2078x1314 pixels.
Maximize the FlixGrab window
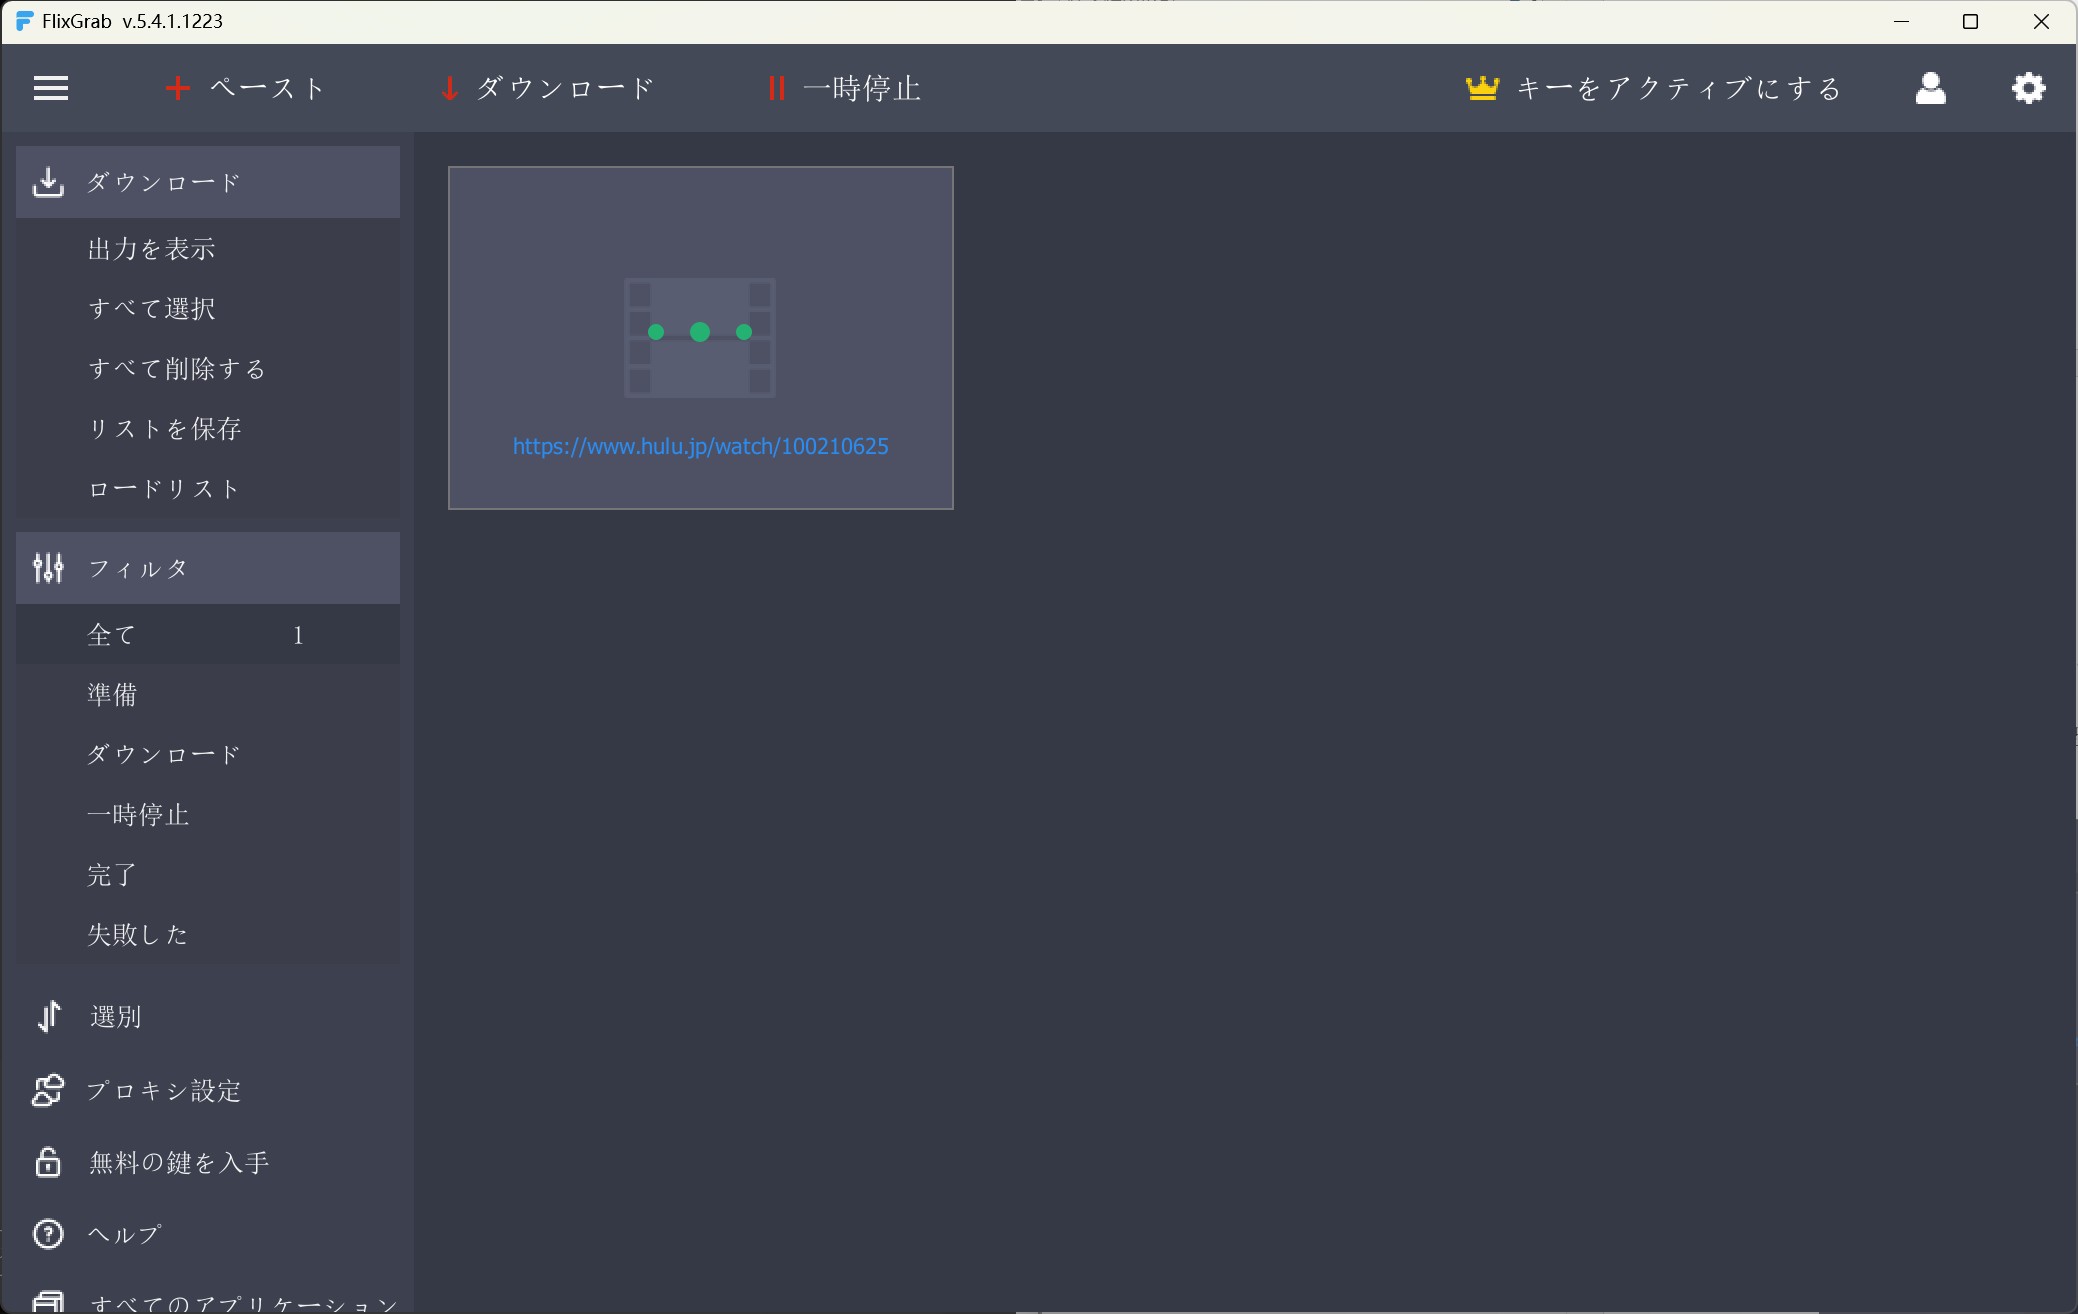[1971, 21]
